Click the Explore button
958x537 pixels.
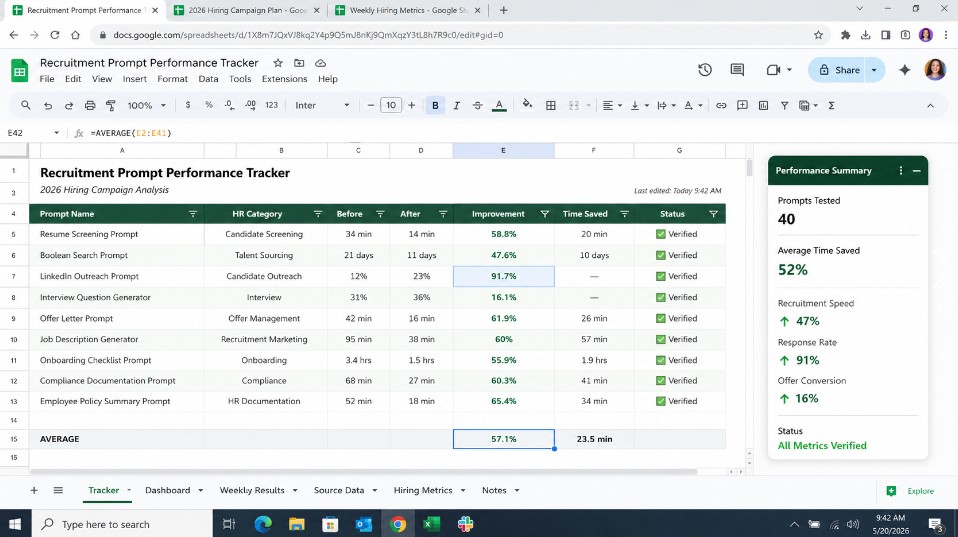(x=910, y=491)
